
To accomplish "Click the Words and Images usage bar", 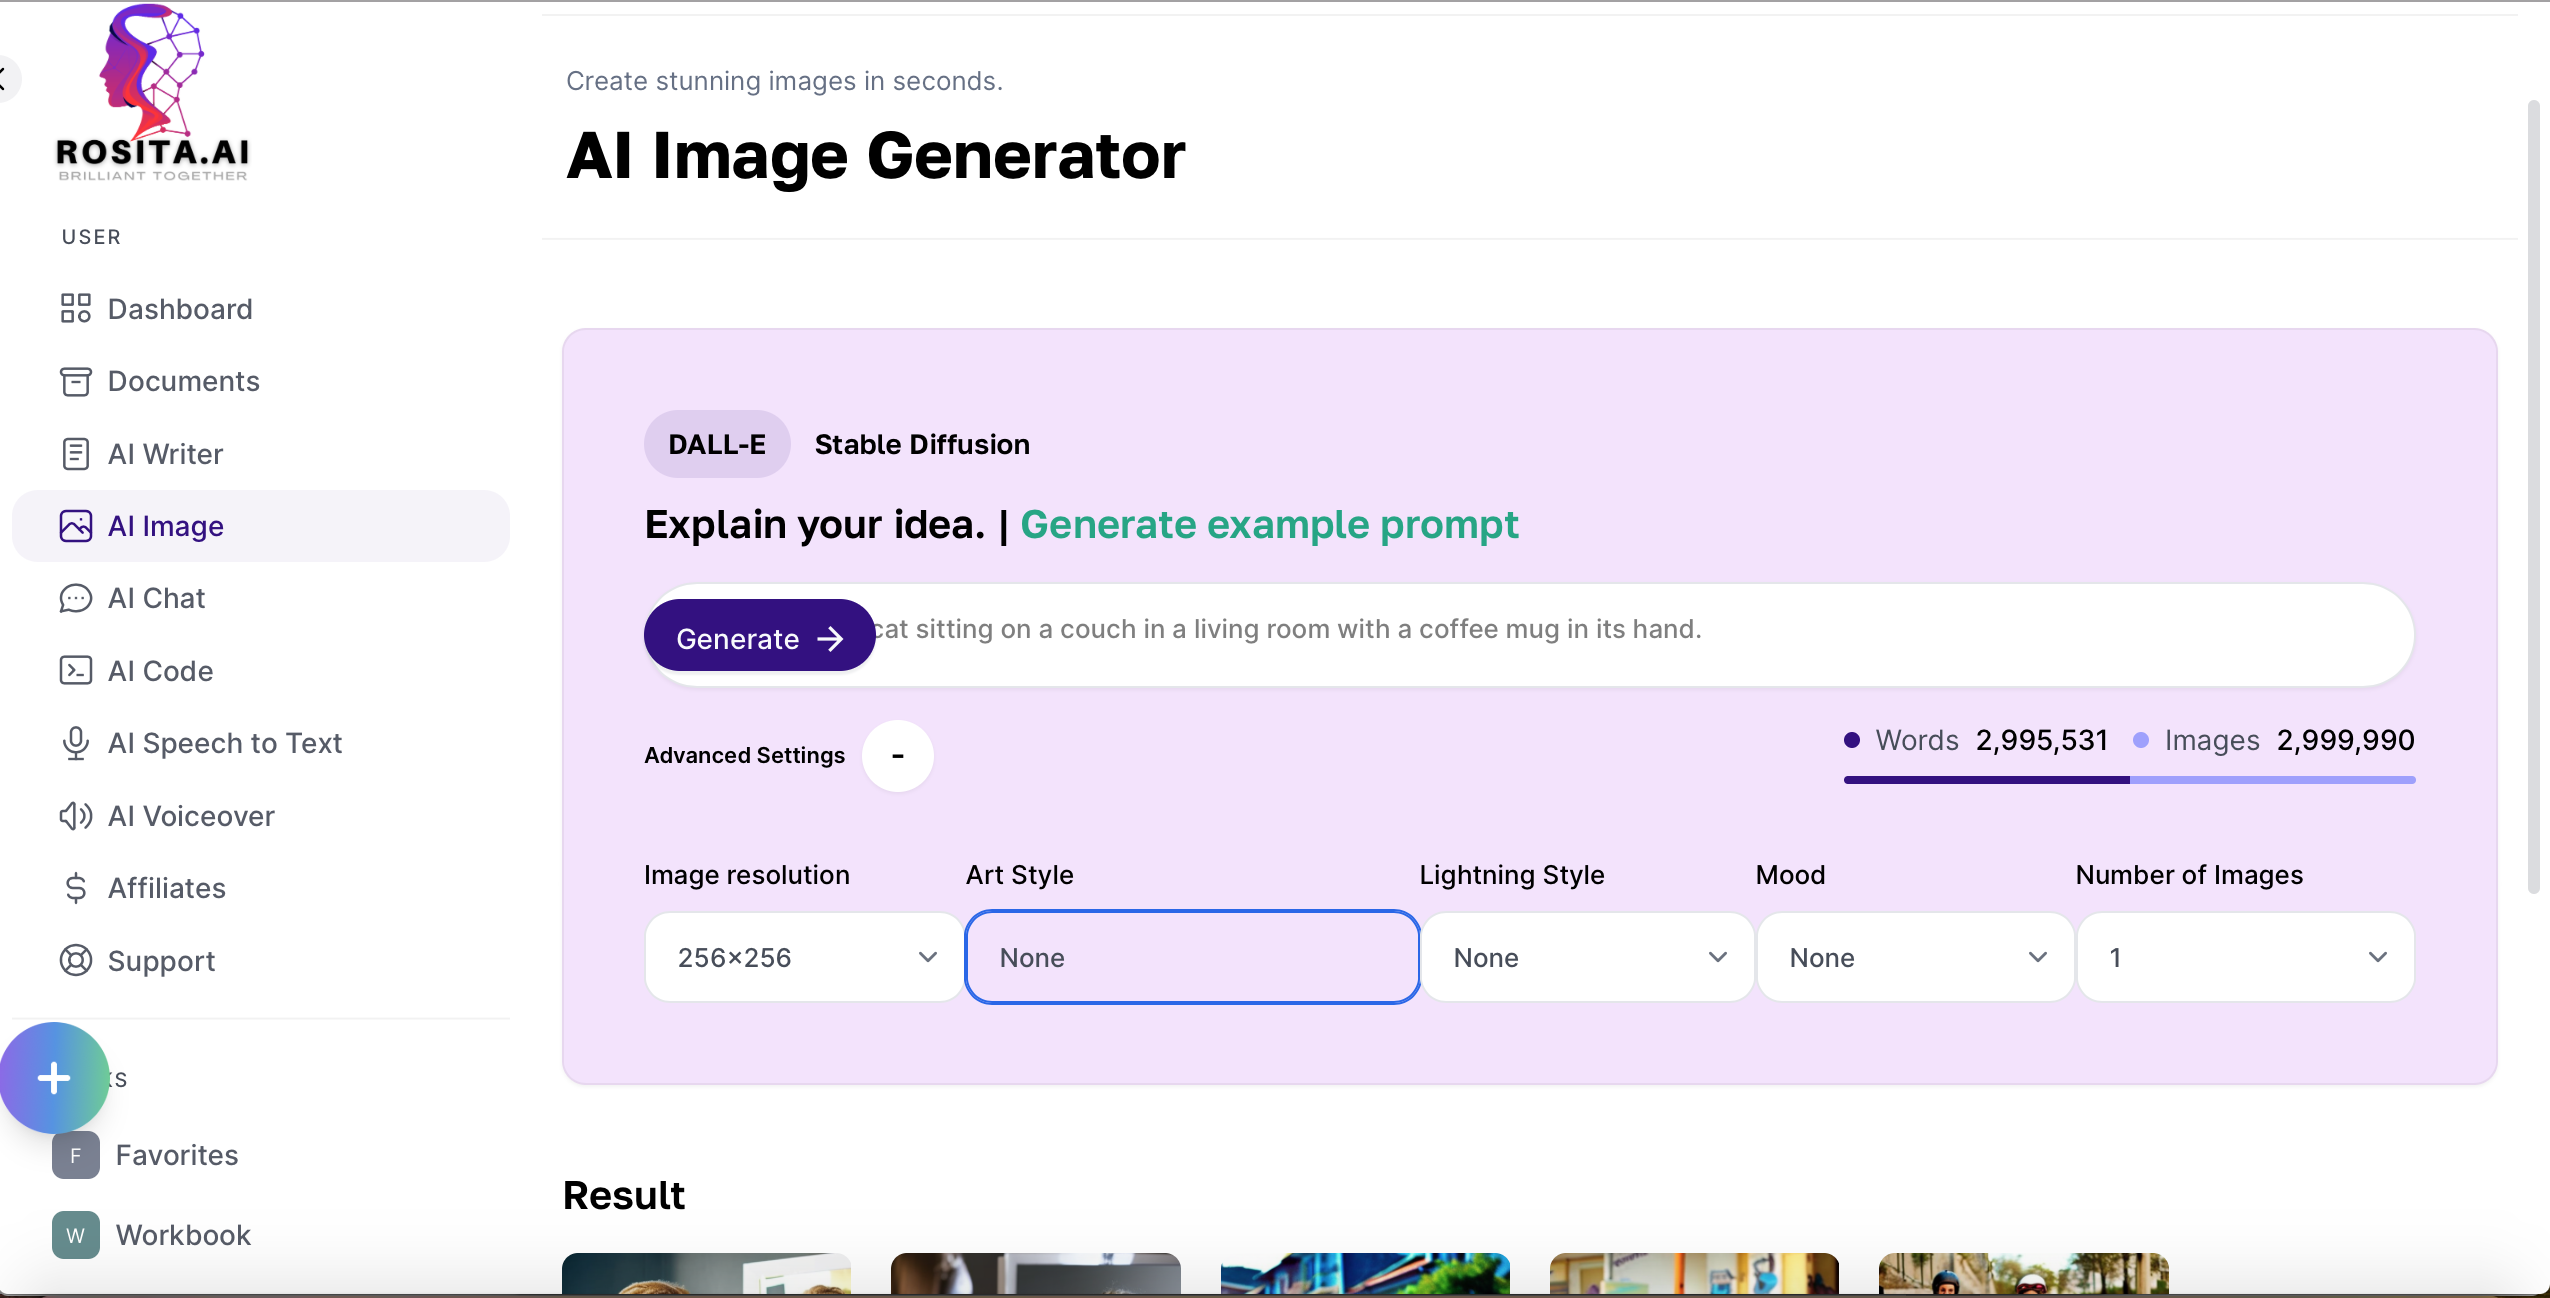I will coord(2129,780).
